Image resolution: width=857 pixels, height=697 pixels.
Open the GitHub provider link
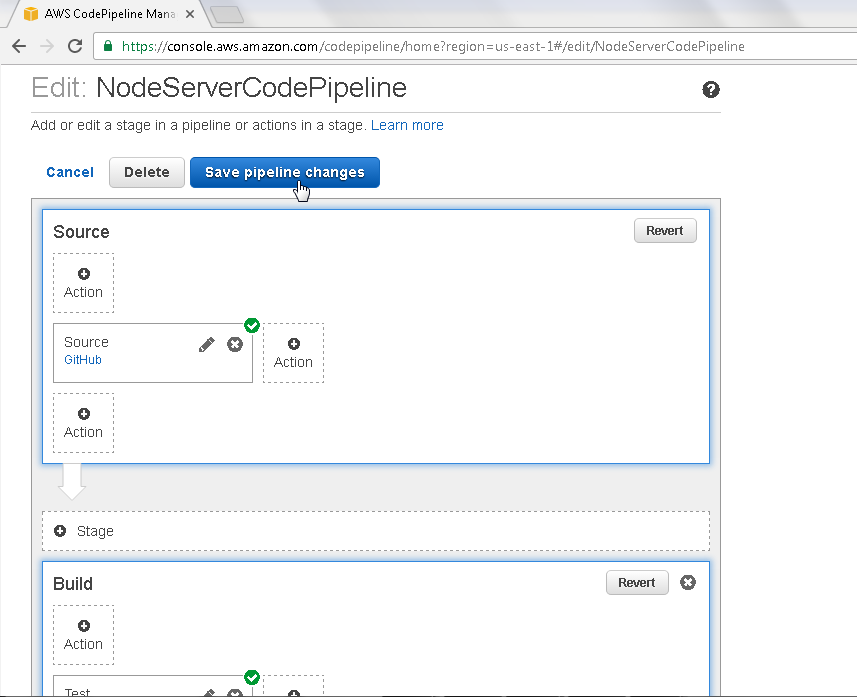point(83,360)
